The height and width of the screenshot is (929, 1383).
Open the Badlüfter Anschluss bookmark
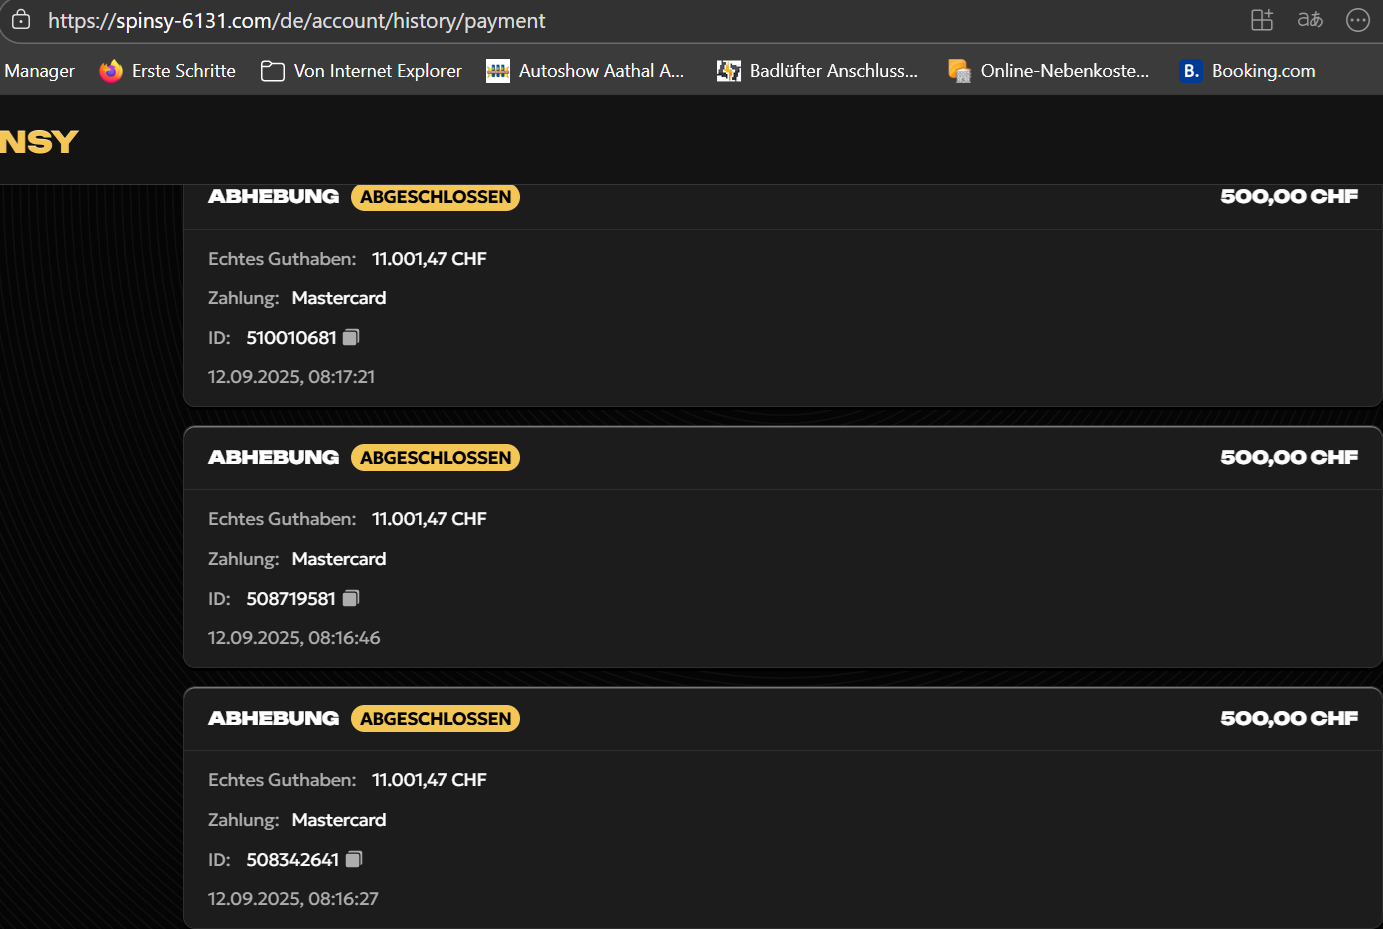[x=817, y=71]
